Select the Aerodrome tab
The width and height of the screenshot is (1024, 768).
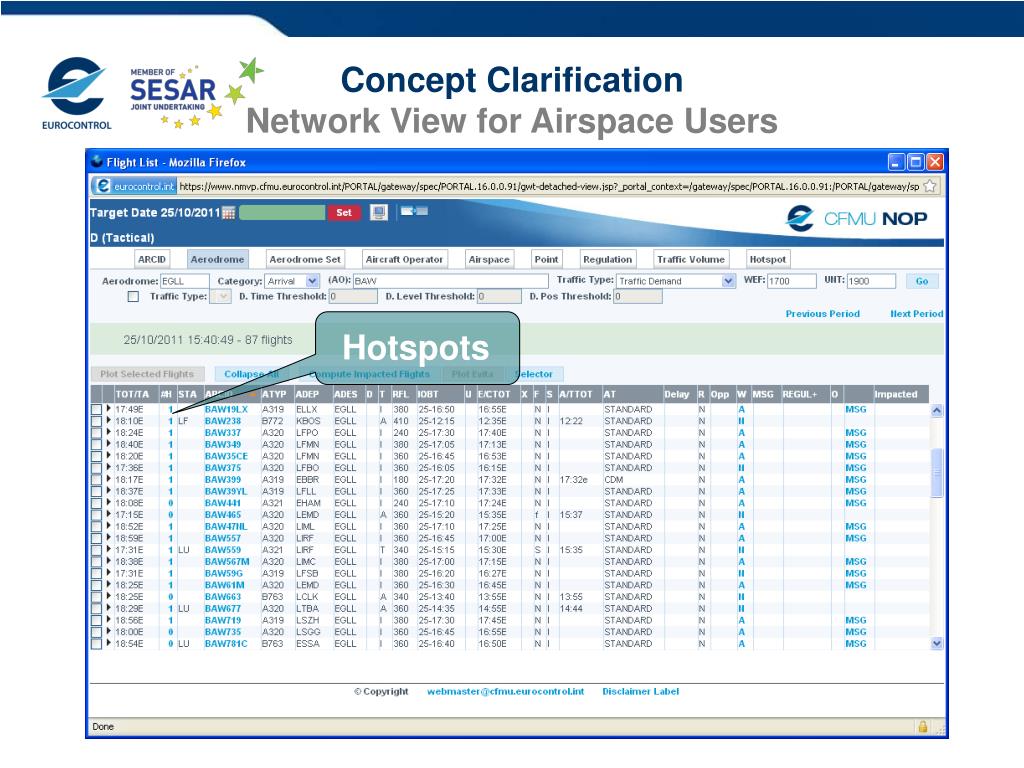(217, 259)
